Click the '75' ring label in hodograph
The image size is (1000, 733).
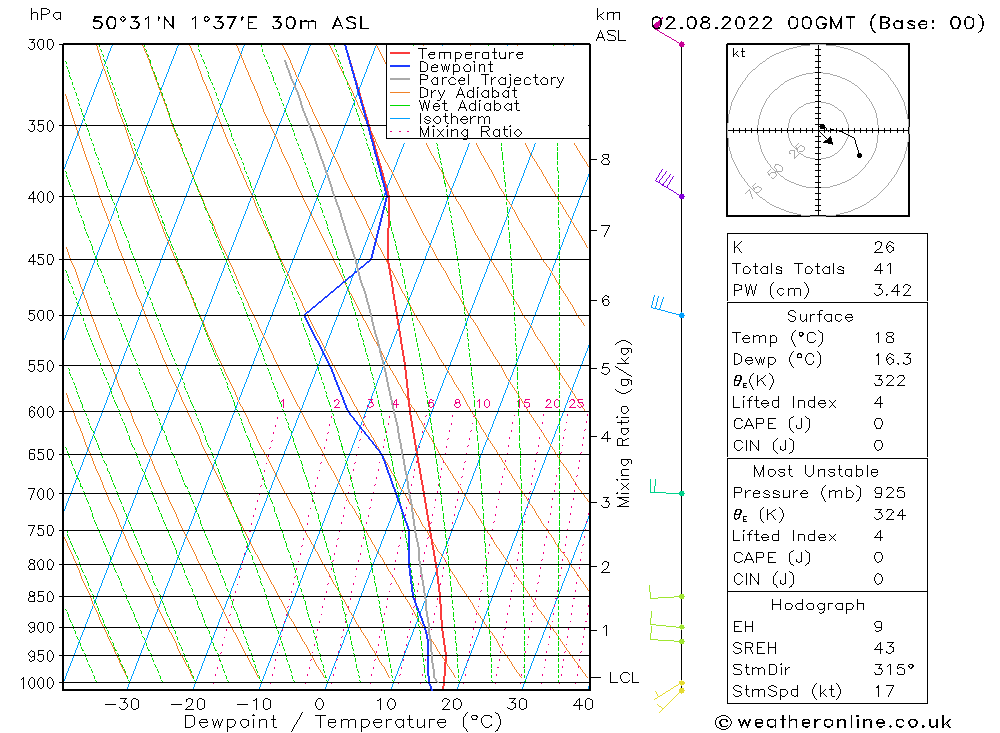pos(754,190)
